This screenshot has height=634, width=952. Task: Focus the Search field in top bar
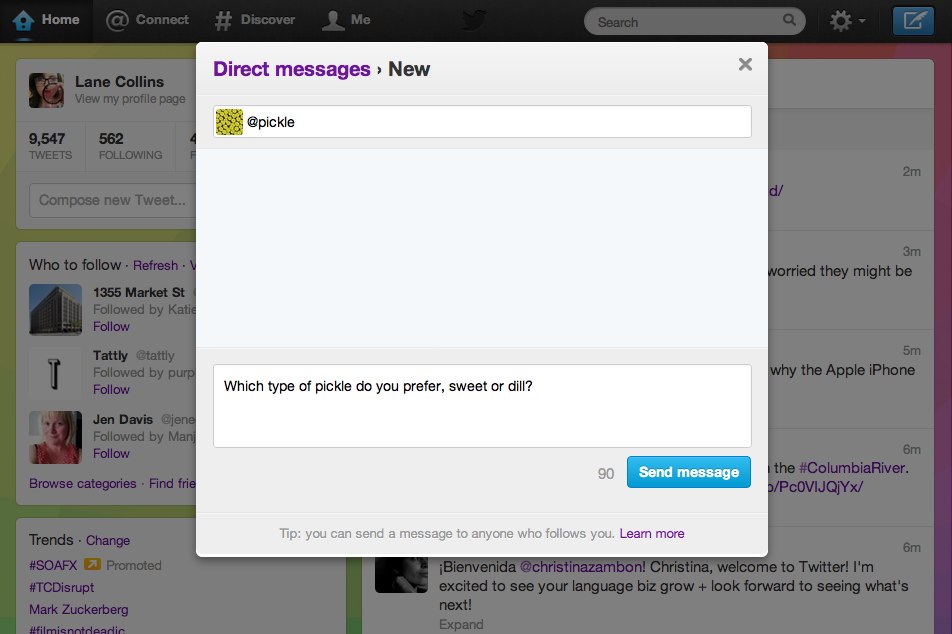click(694, 22)
